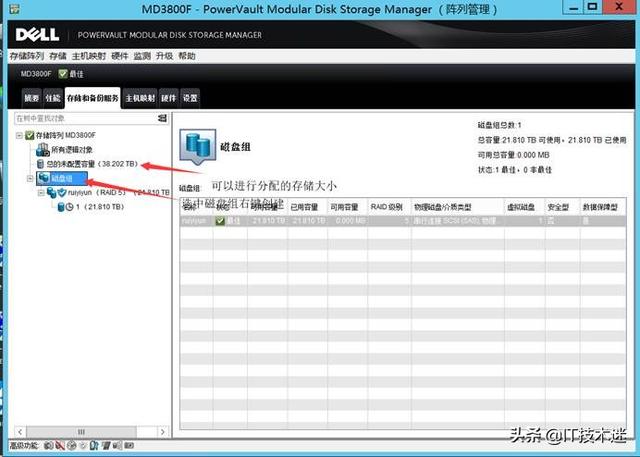
Task: Sort by the 数据保障型 column header
Action: (603, 207)
